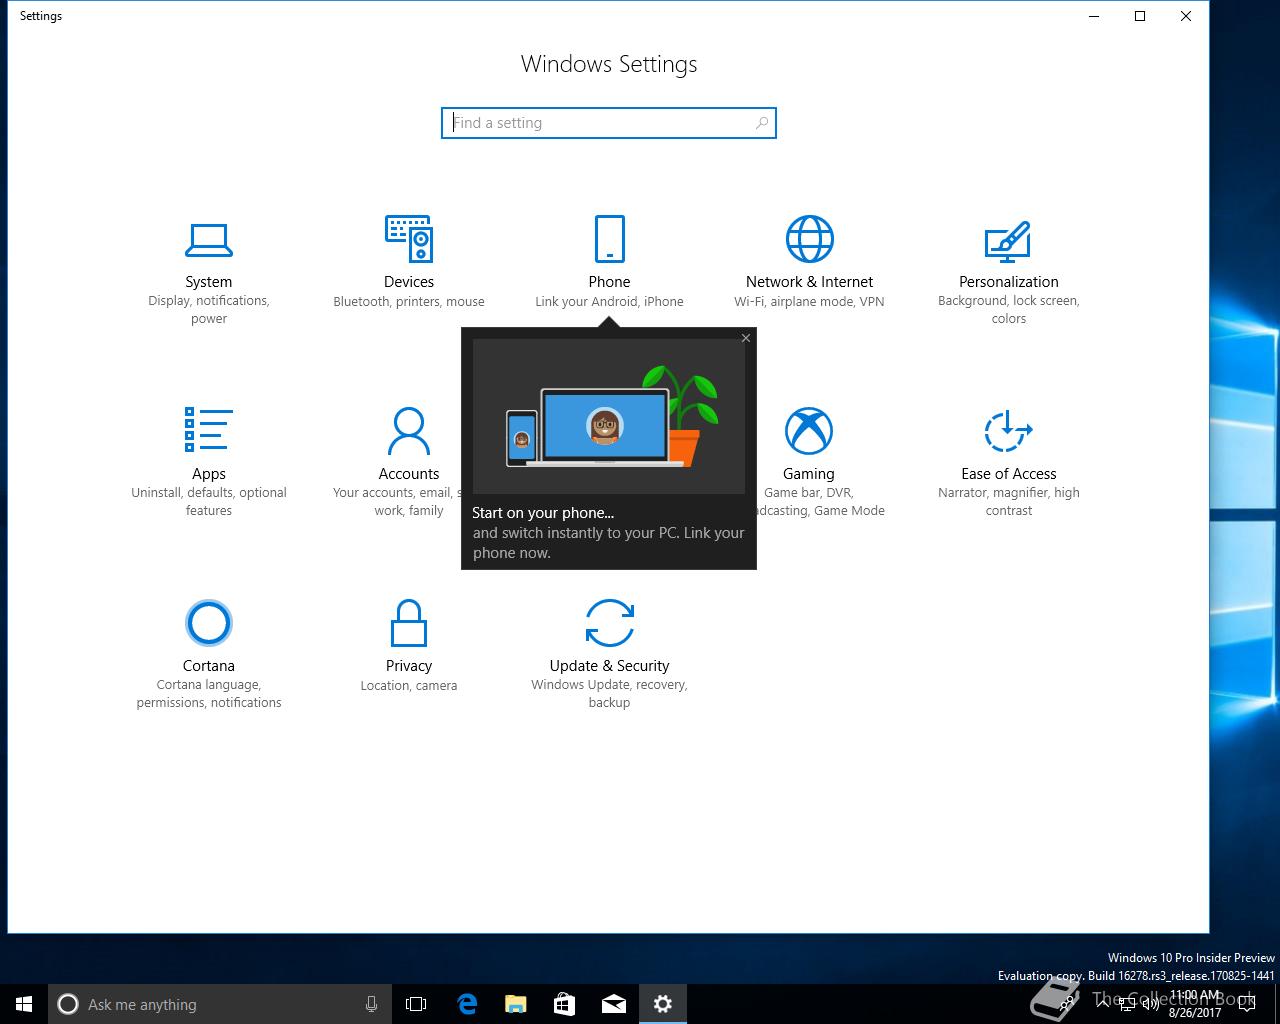
Task: Click 'Background, lock screen, colors' description
Action: point(1008,310)
